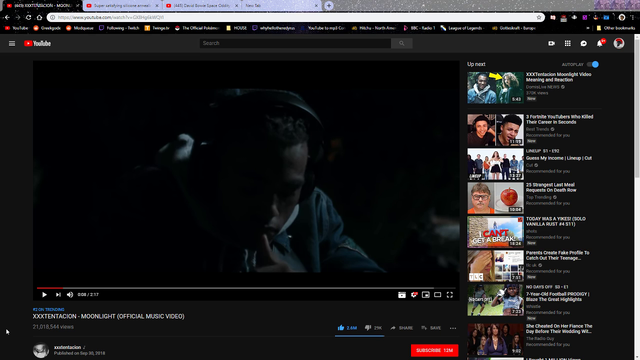Open the browser three-dot menu
This screenshot has height=360, width=640.
(x=633, y=17)
